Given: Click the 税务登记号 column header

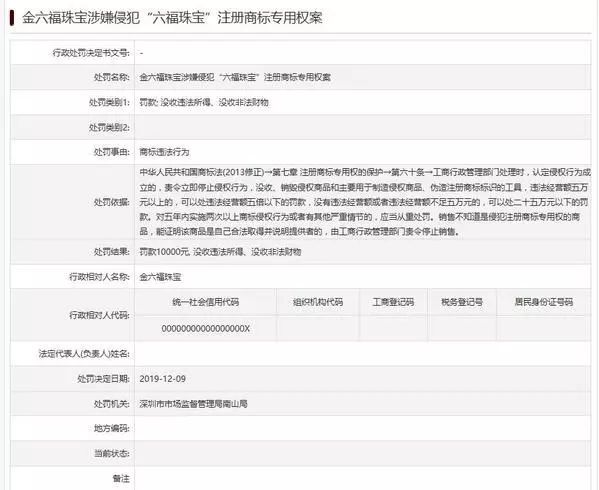Looking at the screenshot, I should pos(462,302).
